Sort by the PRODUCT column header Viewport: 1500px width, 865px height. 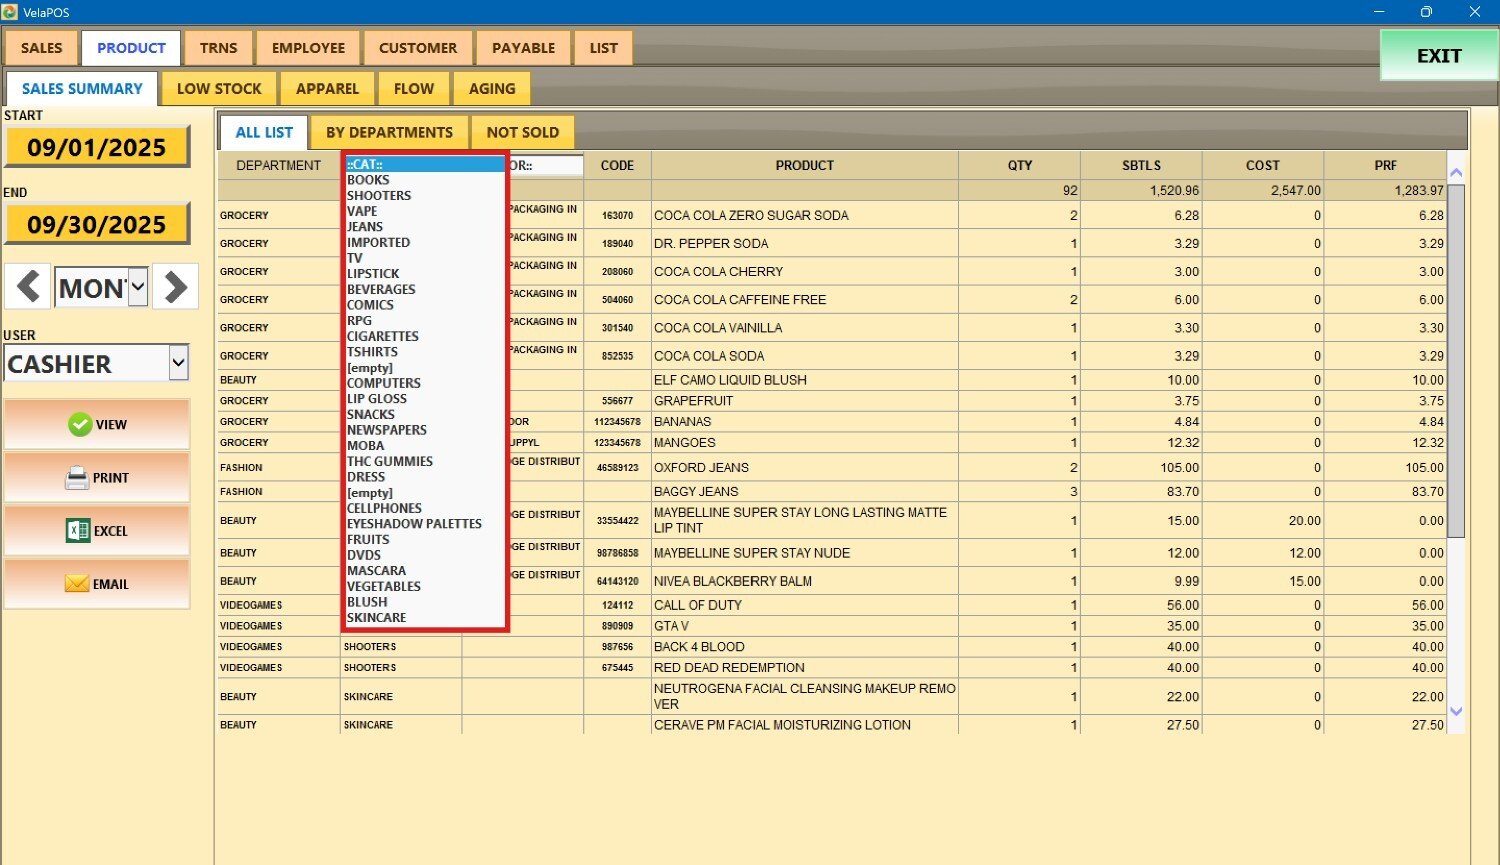click(x=804, y=166)
